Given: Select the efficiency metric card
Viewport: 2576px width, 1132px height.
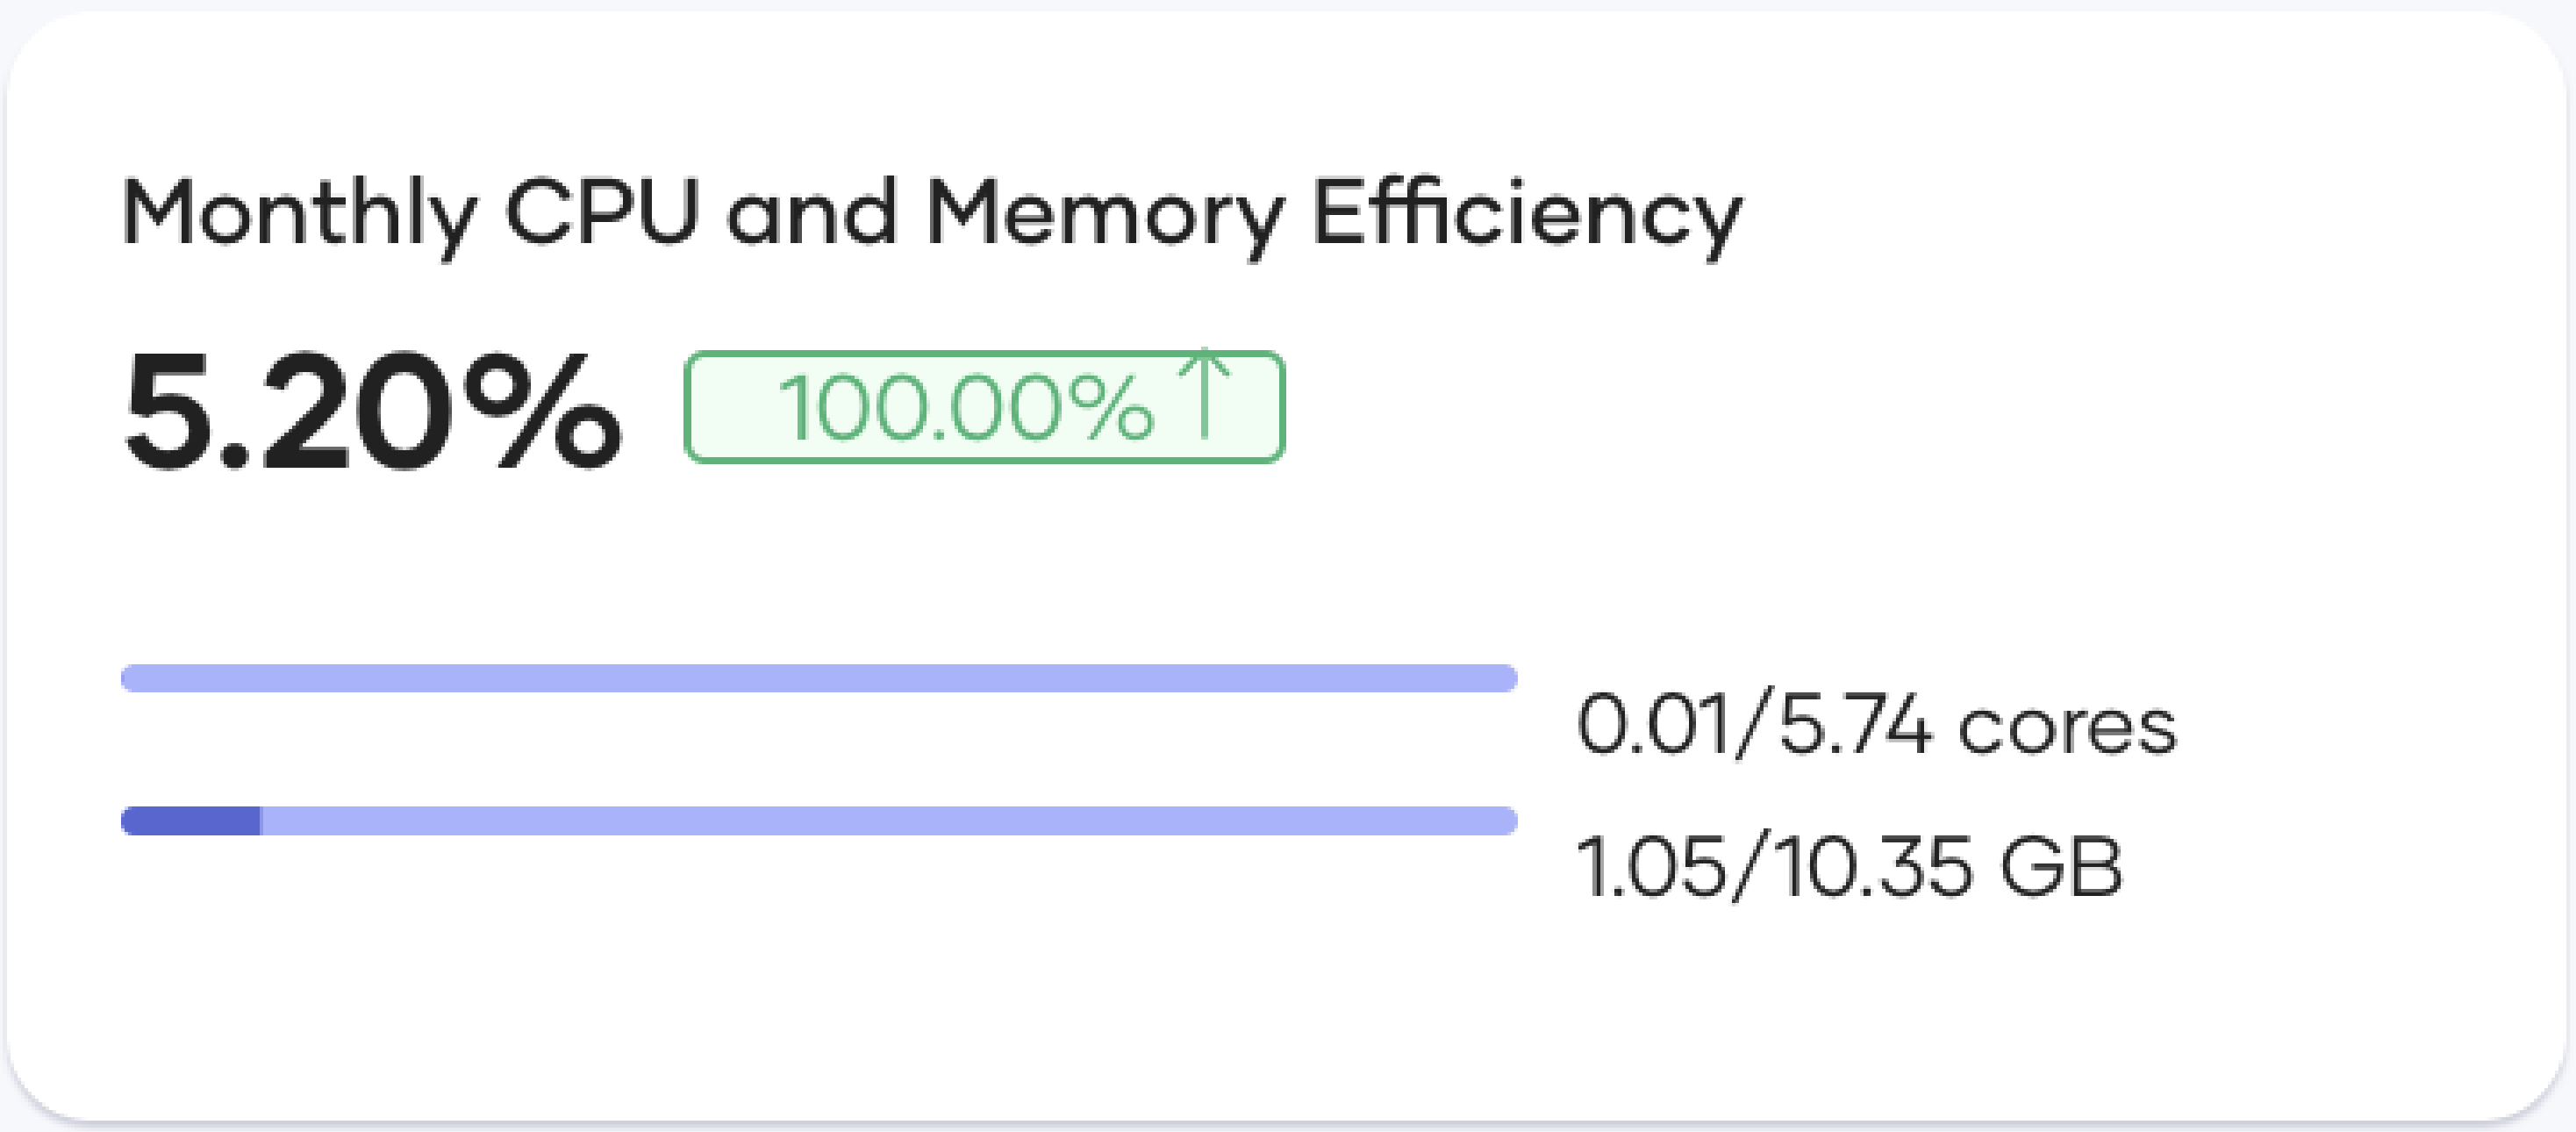Looking at the screenshot, I should pyautogui.click(x=1288, y=566).
